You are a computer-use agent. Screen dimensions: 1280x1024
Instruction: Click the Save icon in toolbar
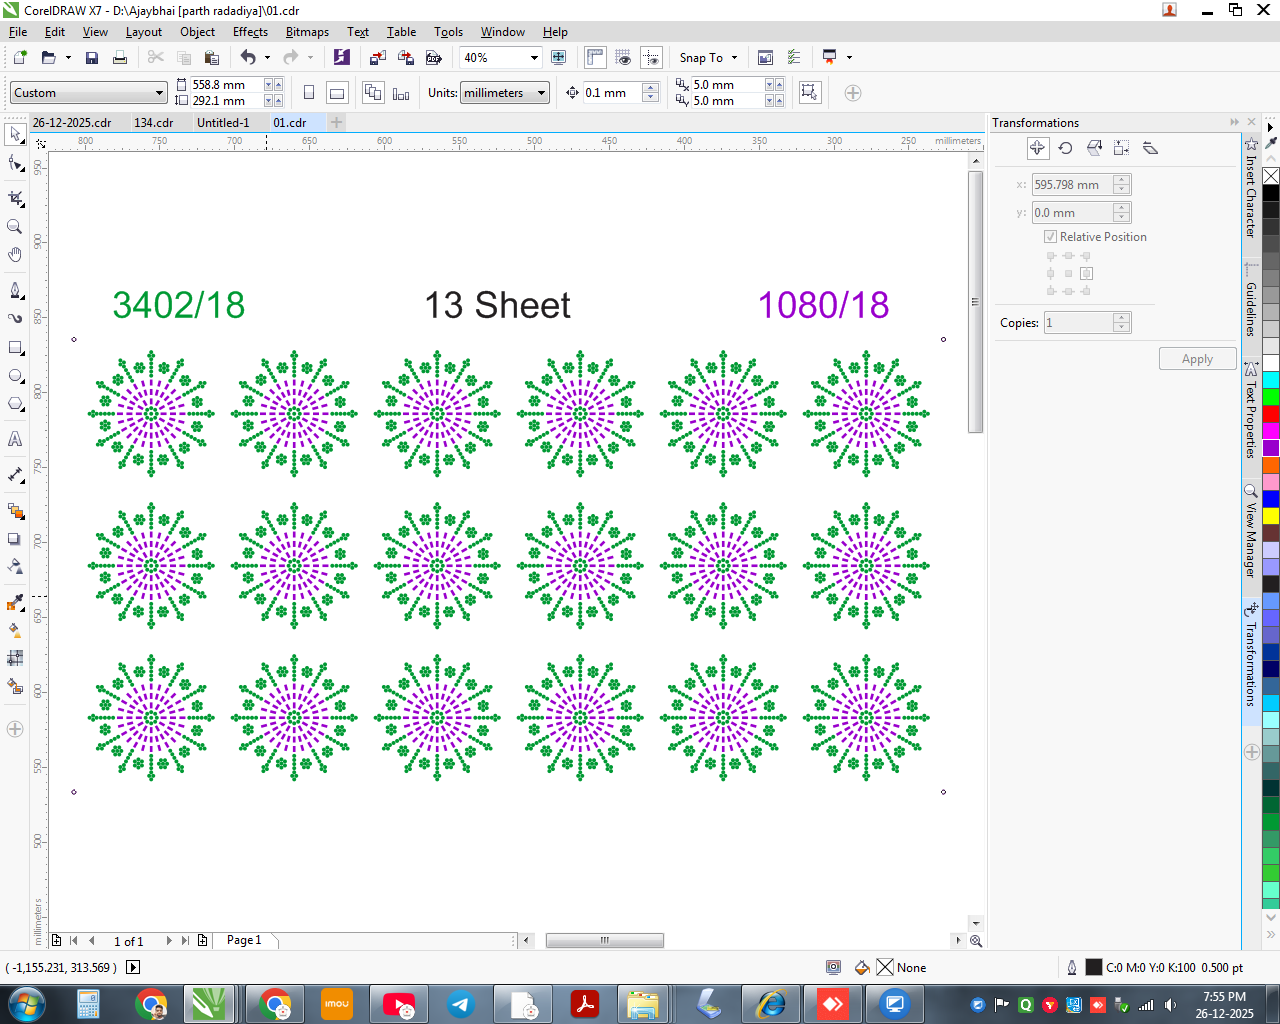coord(92,58)
